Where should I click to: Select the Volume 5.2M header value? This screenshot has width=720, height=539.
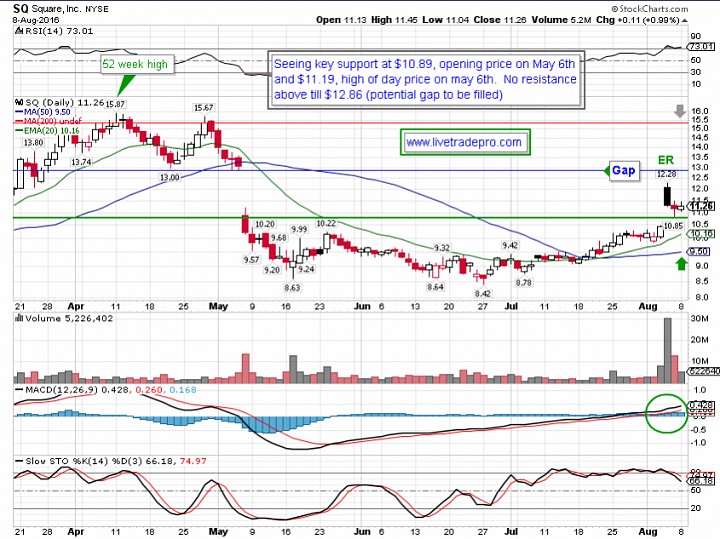pos(562,20)
